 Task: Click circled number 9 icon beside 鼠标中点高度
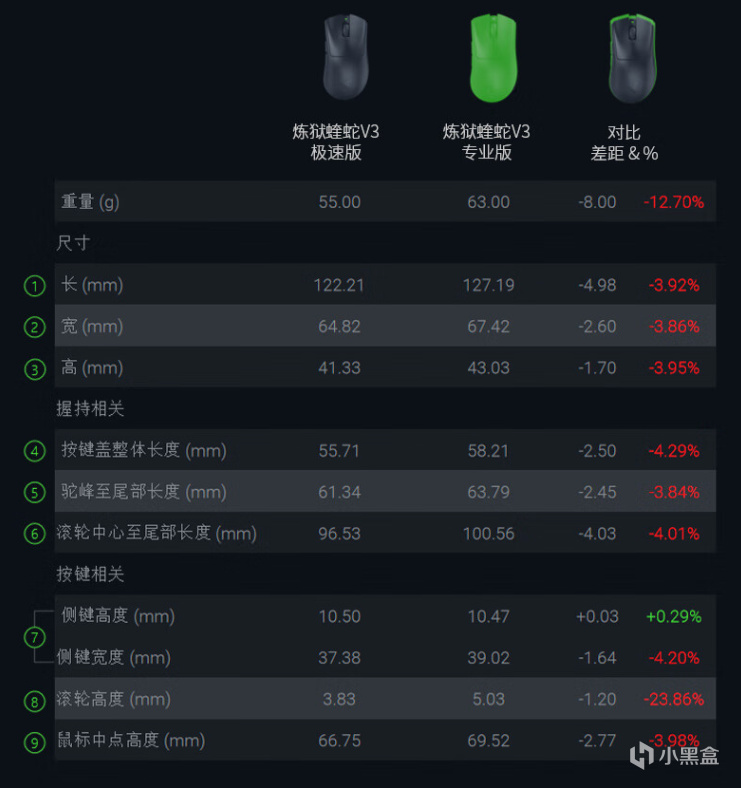pyautogui.click(x=35, y=742)
